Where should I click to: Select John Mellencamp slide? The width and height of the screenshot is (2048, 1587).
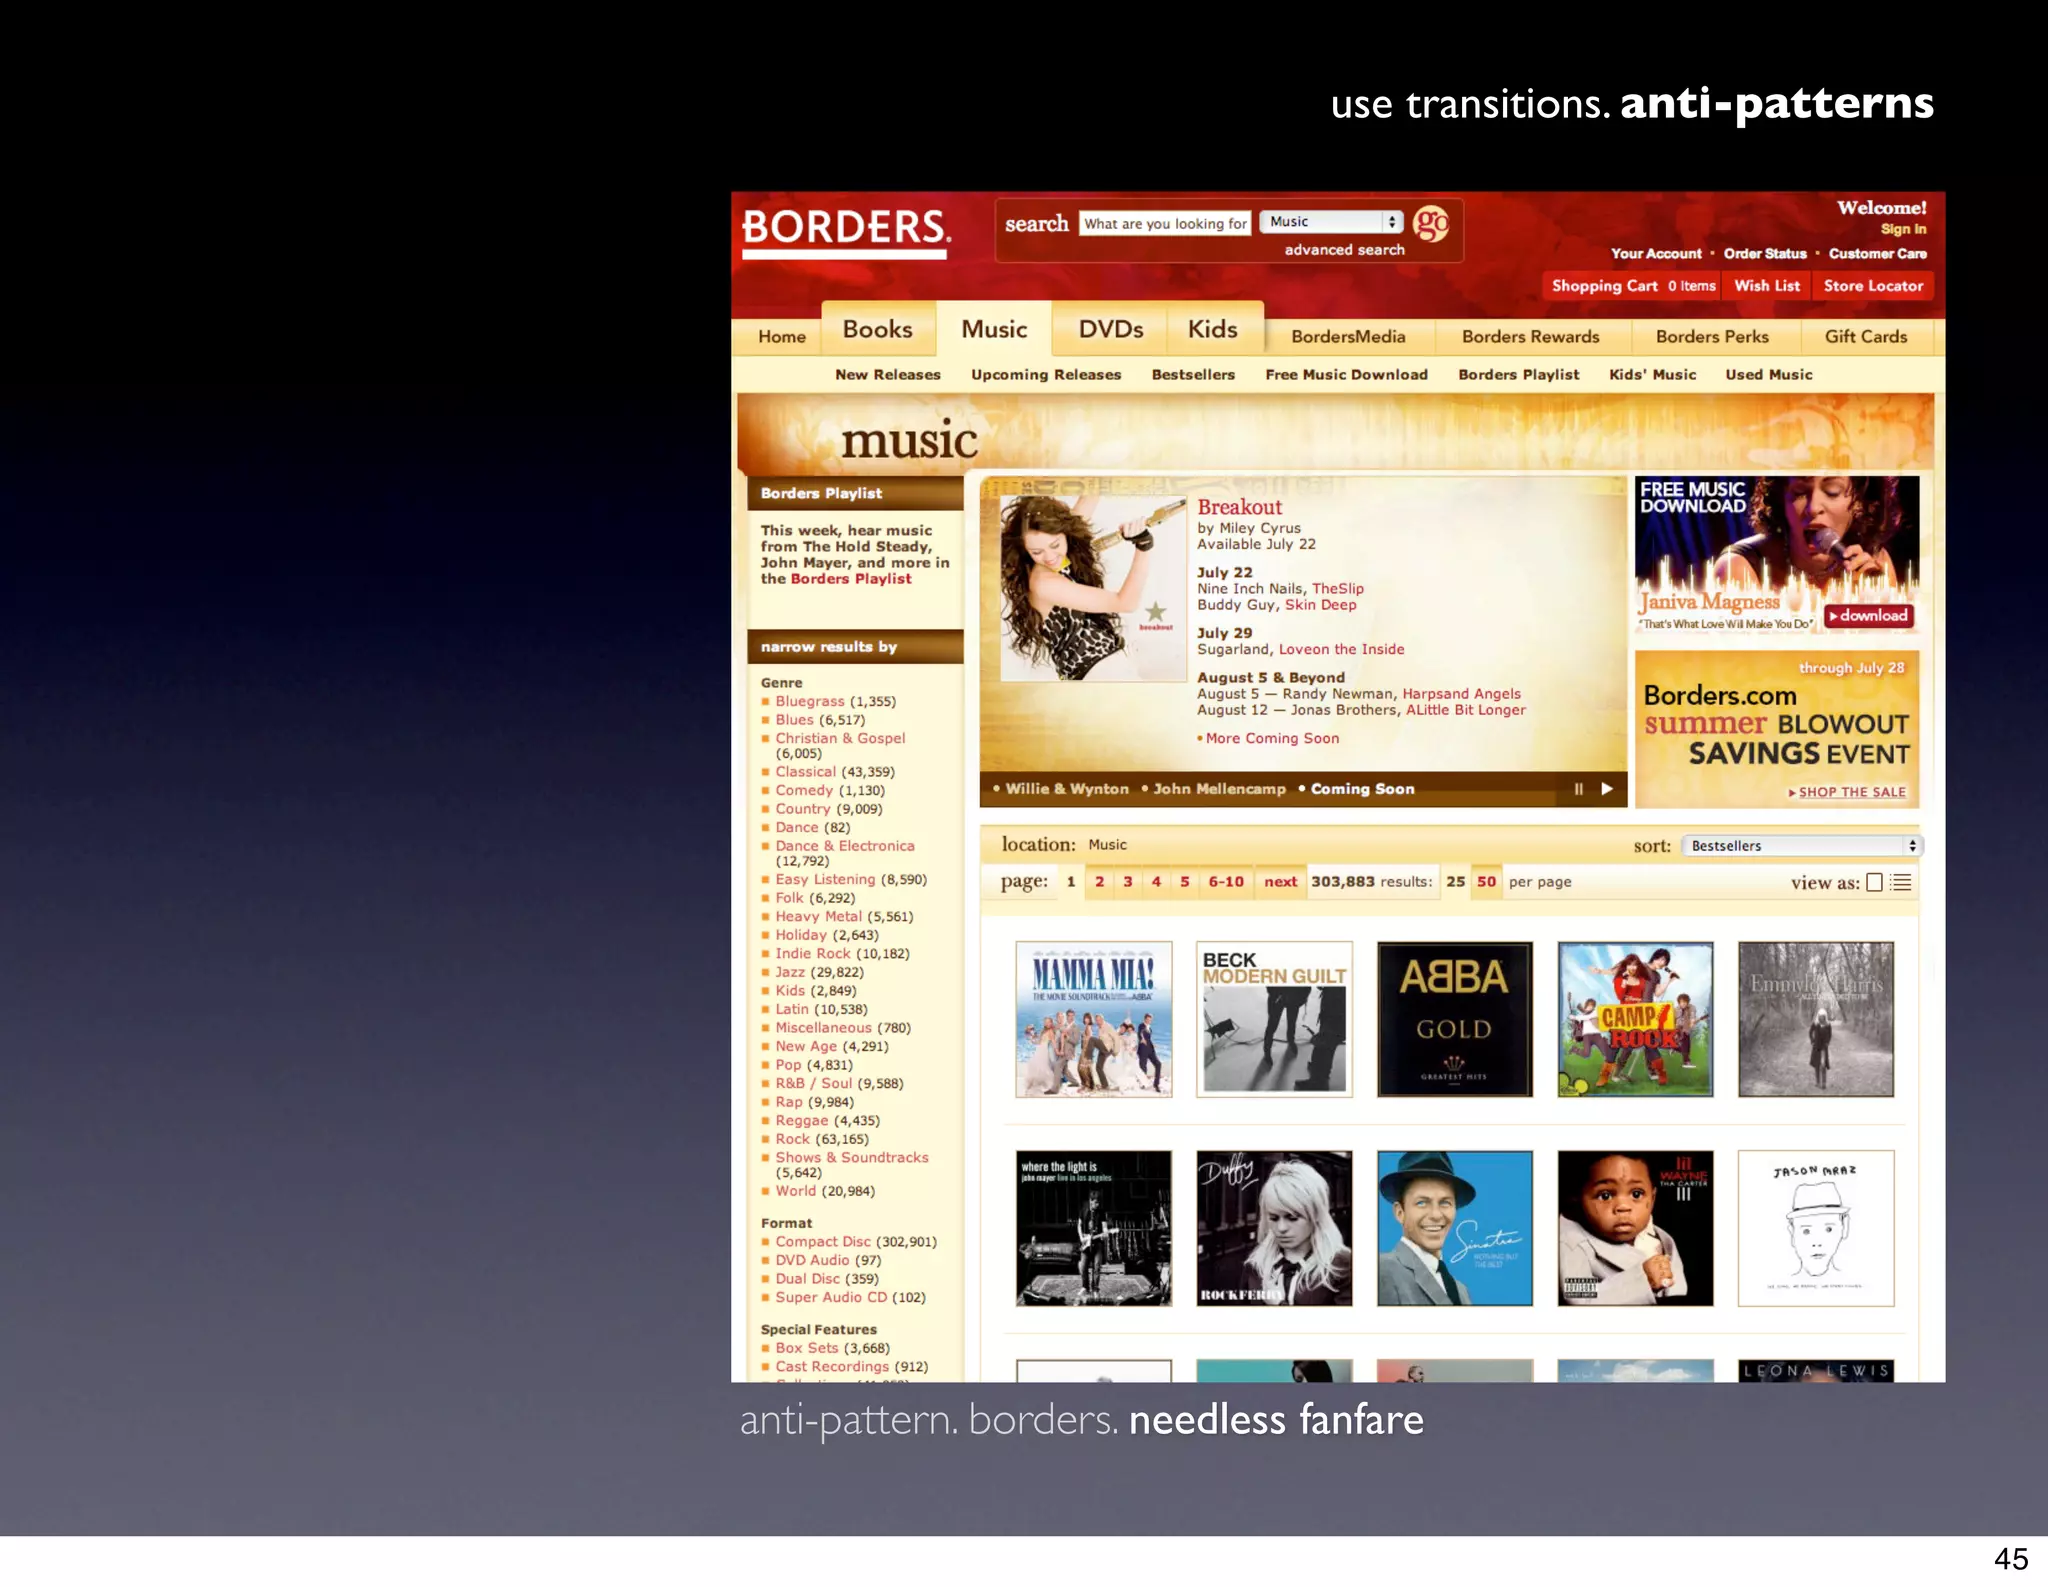pyautogui.click(x=1219, y=789)
